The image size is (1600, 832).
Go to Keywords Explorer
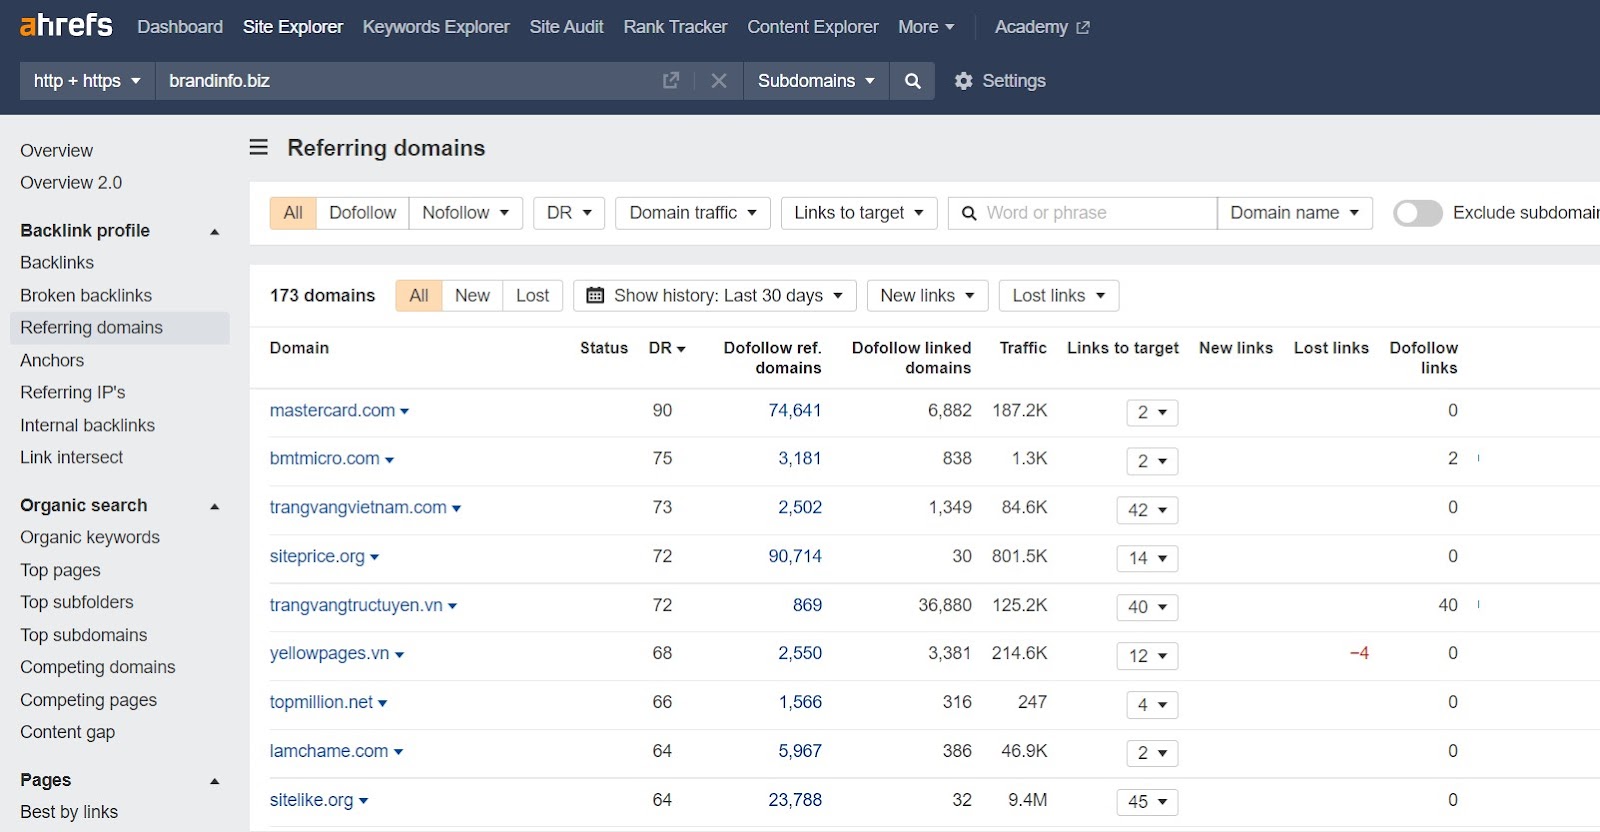436,27
